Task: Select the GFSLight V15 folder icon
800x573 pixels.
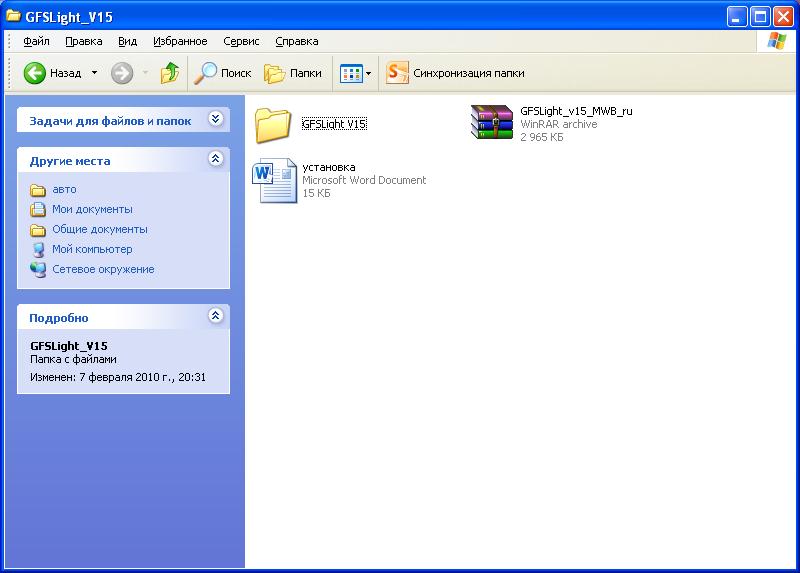Action: coord(272,125)
